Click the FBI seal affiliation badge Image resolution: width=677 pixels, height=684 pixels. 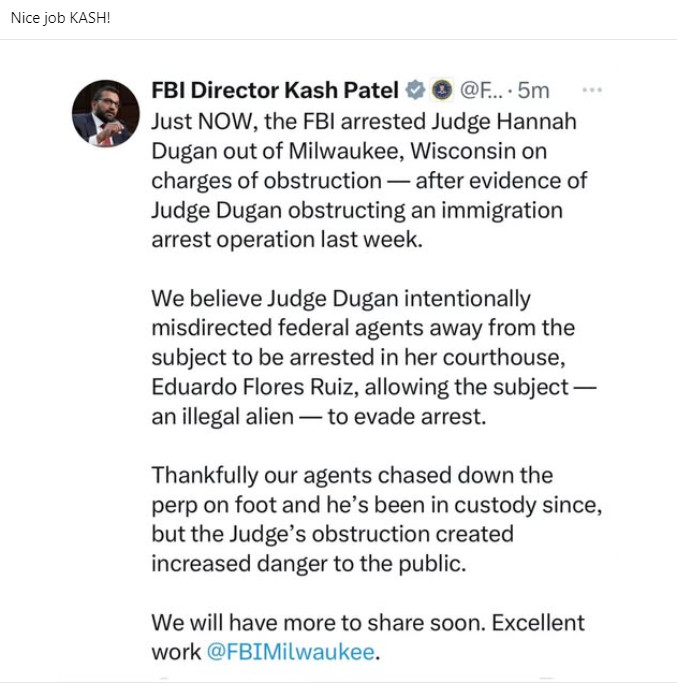pos(442,90)
